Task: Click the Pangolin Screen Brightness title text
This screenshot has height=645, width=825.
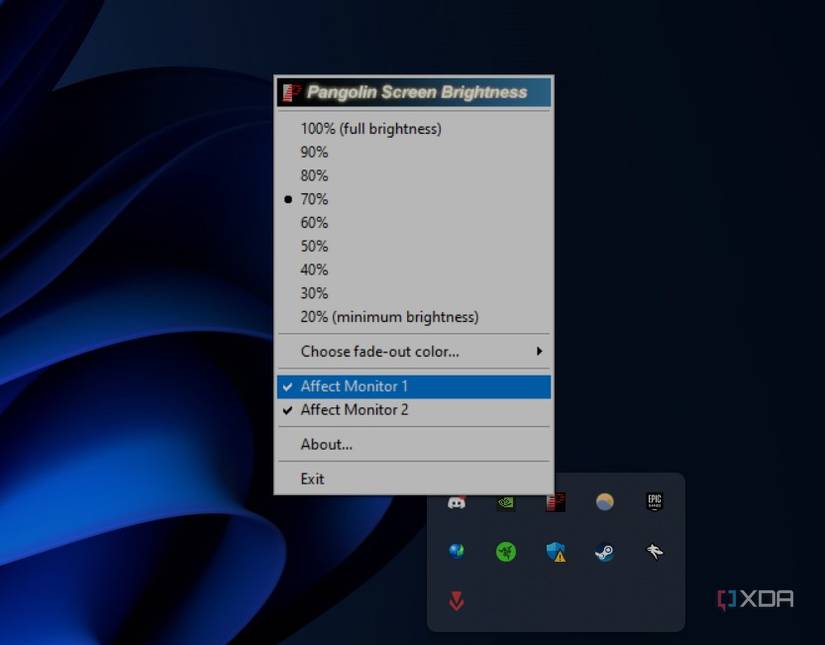Action: pyautogui.click(x=417, y=92)
